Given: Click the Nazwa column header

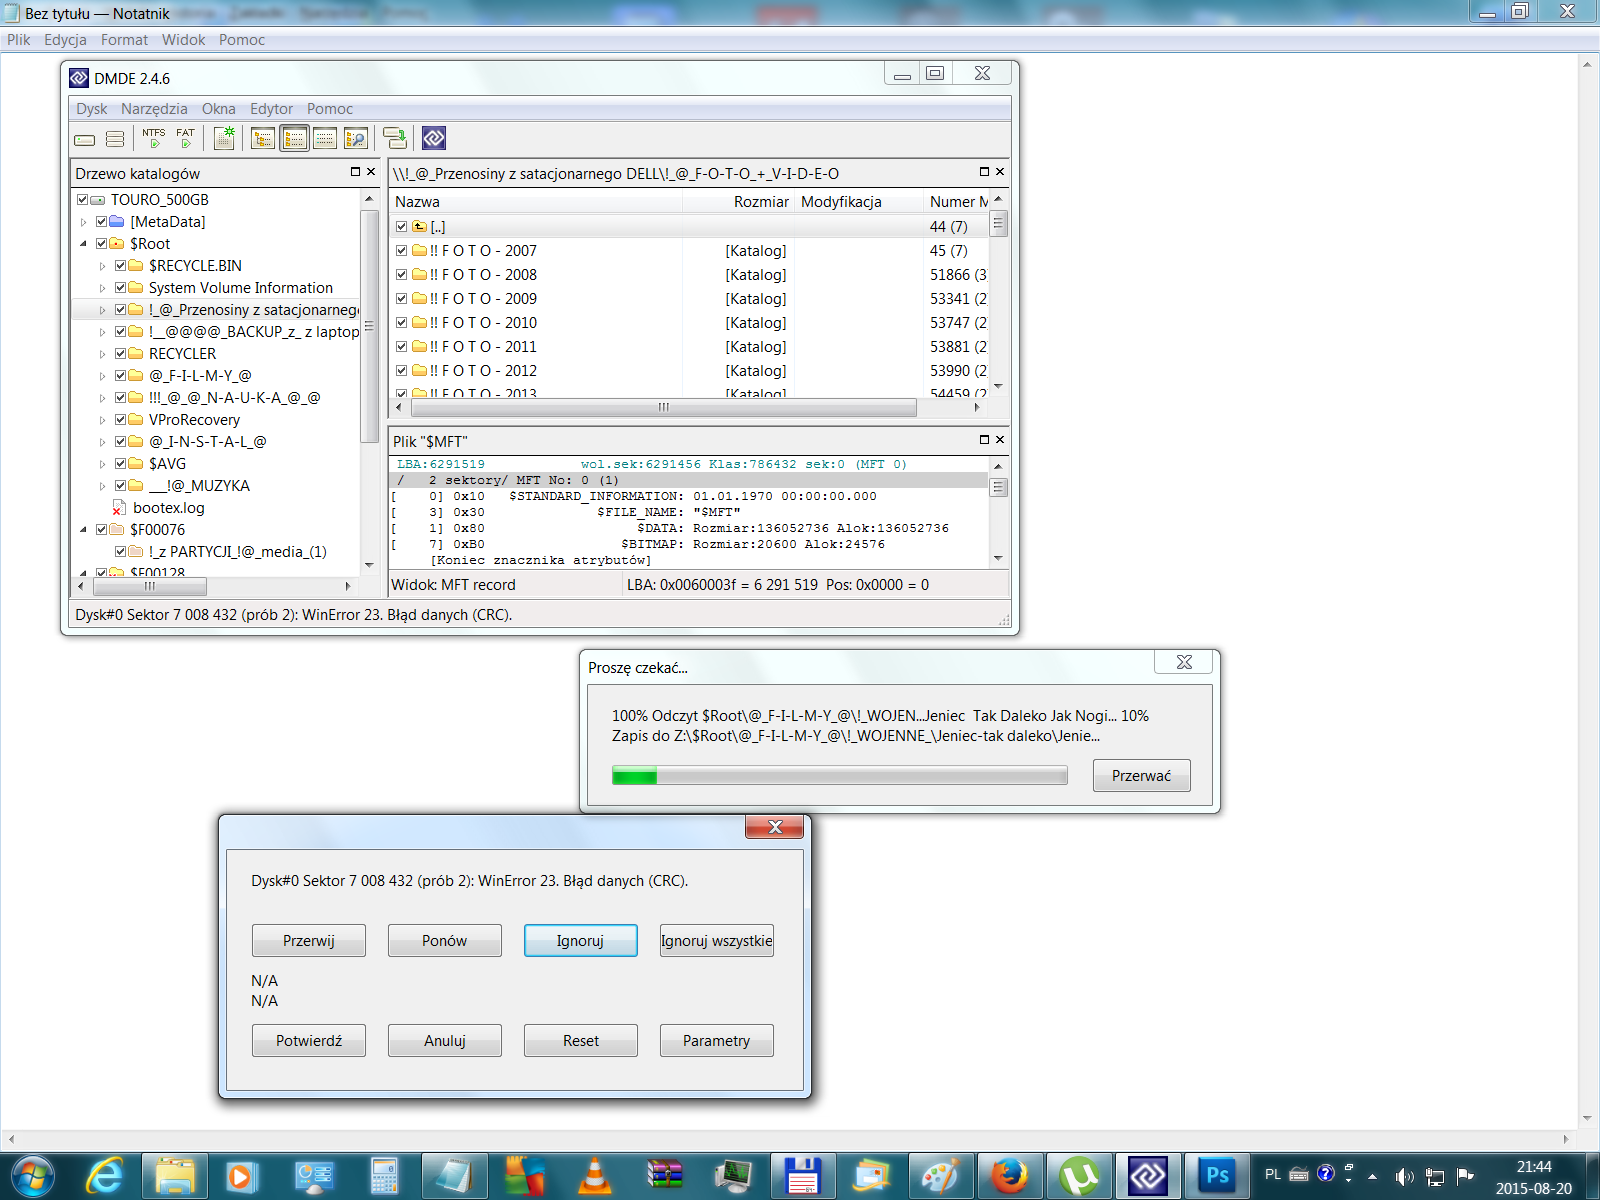Looking at the screenshot, I should [x=538, y=202].
